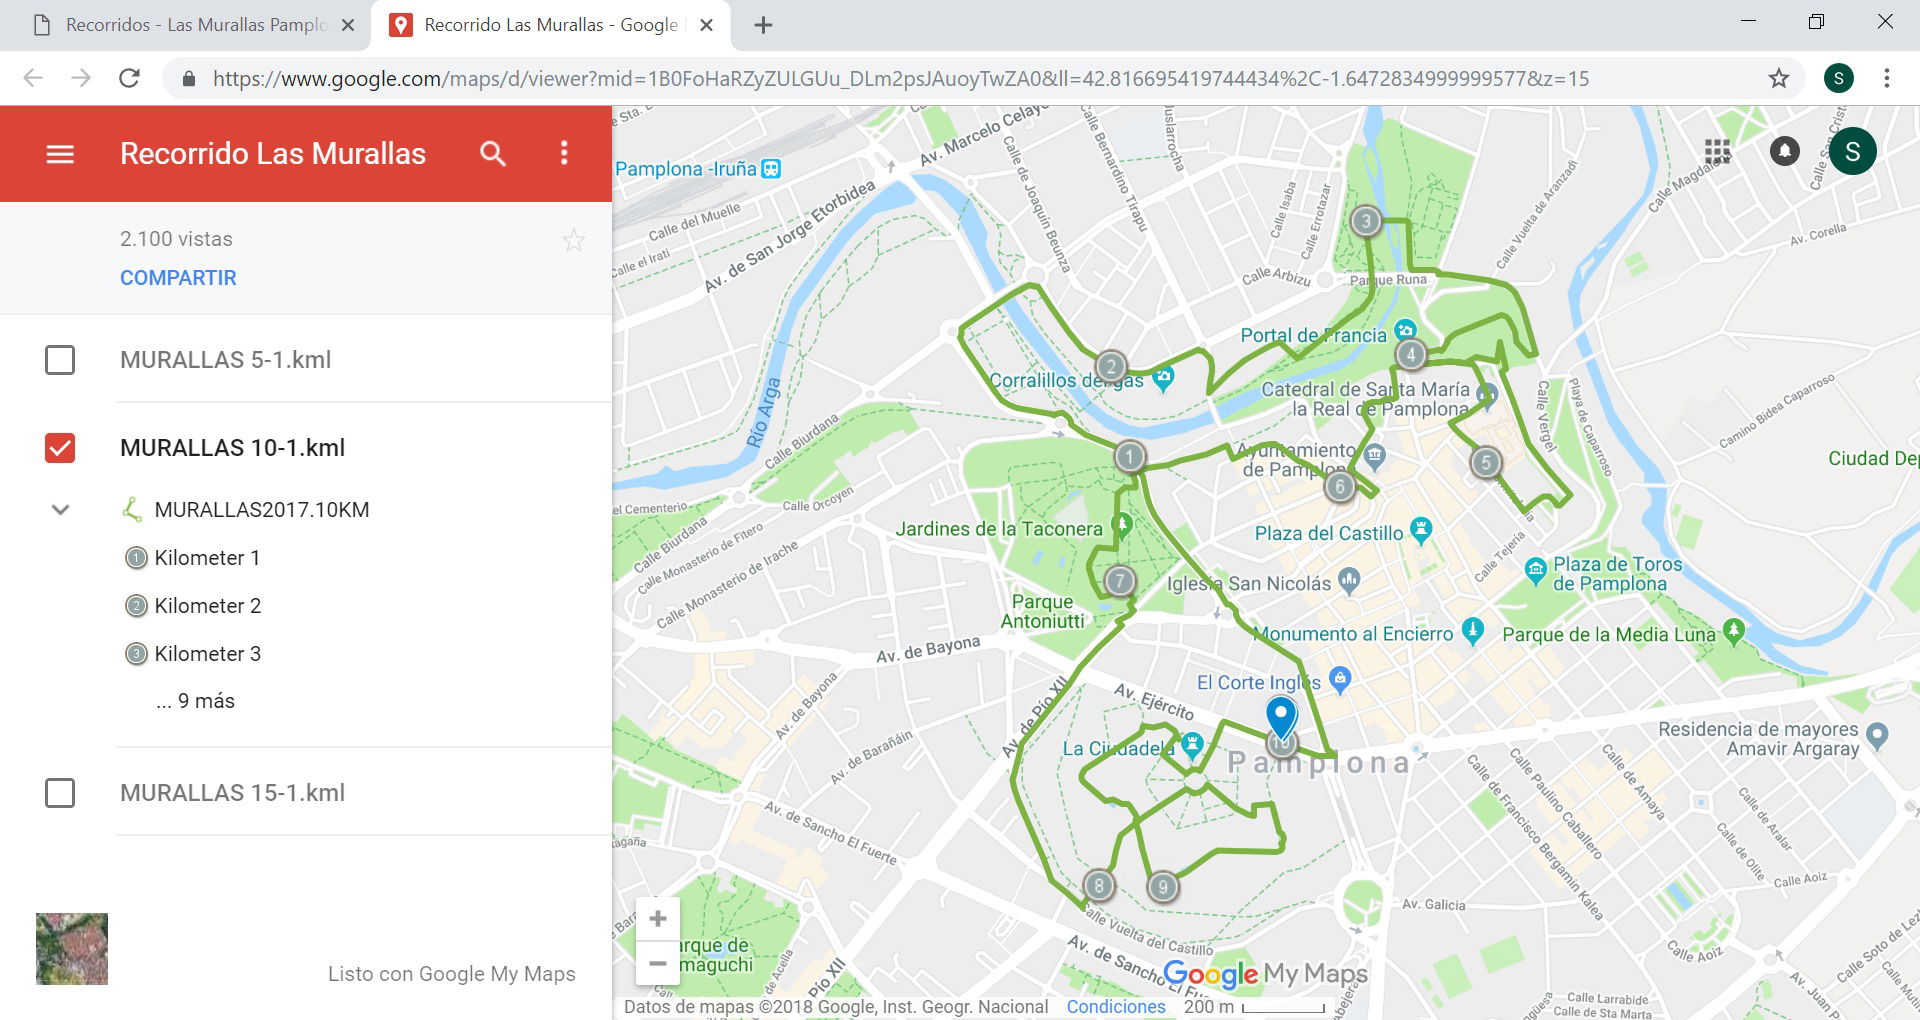This screenshot has width=1920, height=1020.
Task: Uncheck the MURALLAS 10-1.kml layer
Action: tap(60, 448)
